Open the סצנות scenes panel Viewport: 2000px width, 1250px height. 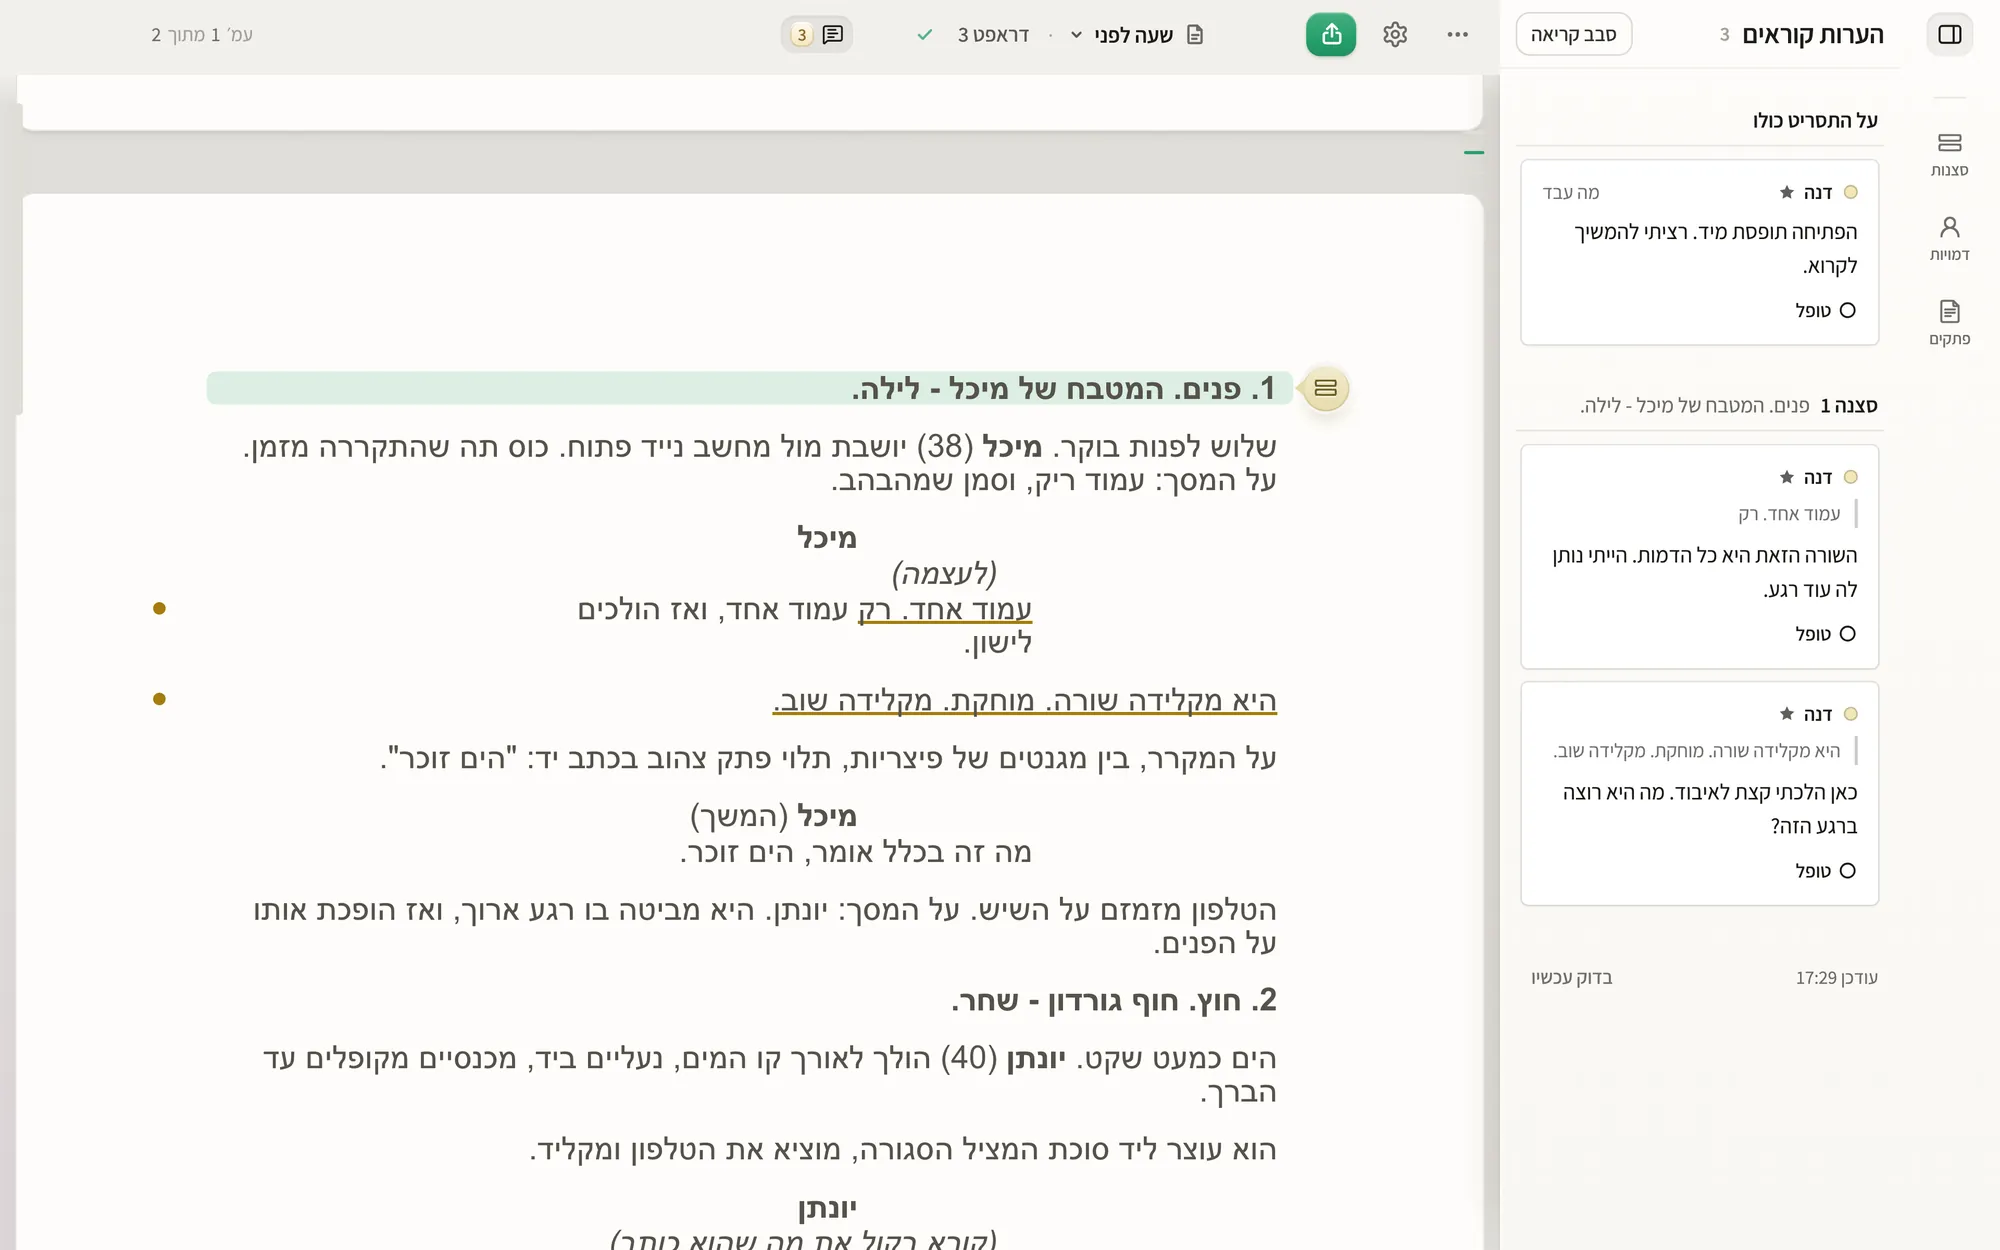coord(1949,155)
